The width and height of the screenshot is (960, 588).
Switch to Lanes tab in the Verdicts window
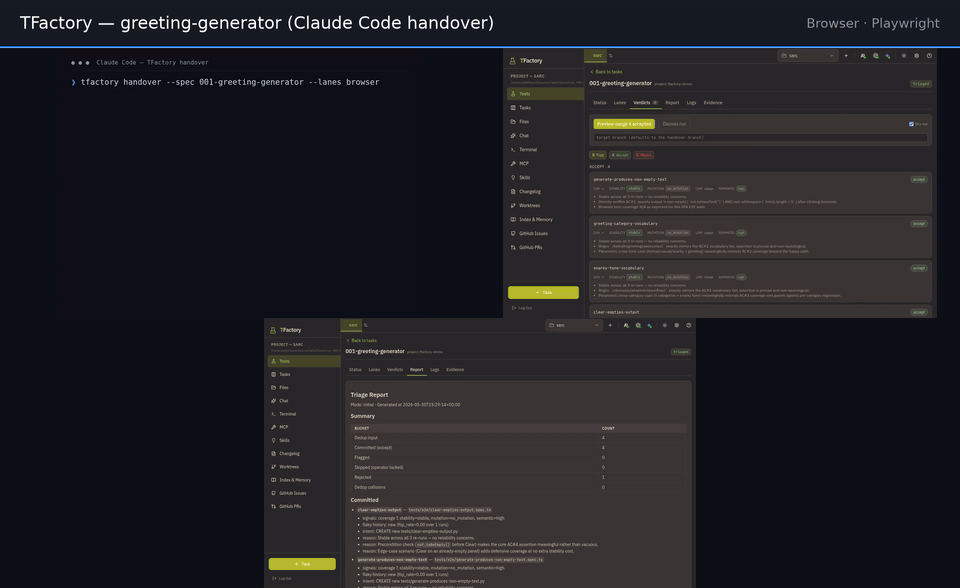(620, 103)
